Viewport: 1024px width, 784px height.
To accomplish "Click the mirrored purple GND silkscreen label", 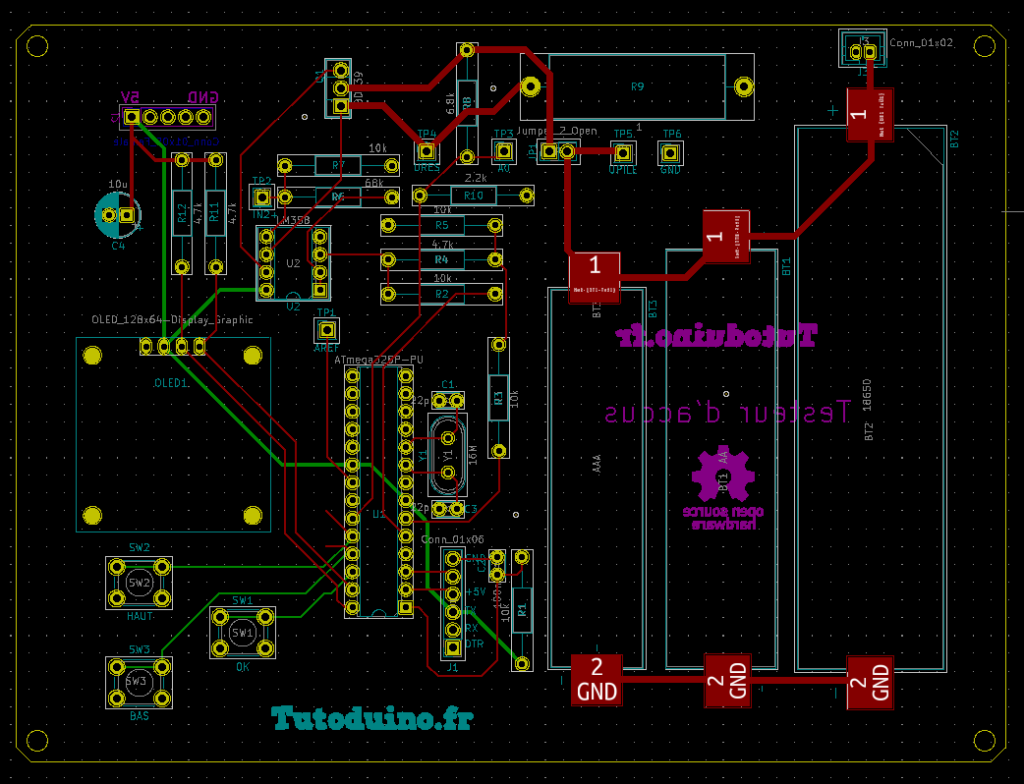I will (x=203, y=97).
